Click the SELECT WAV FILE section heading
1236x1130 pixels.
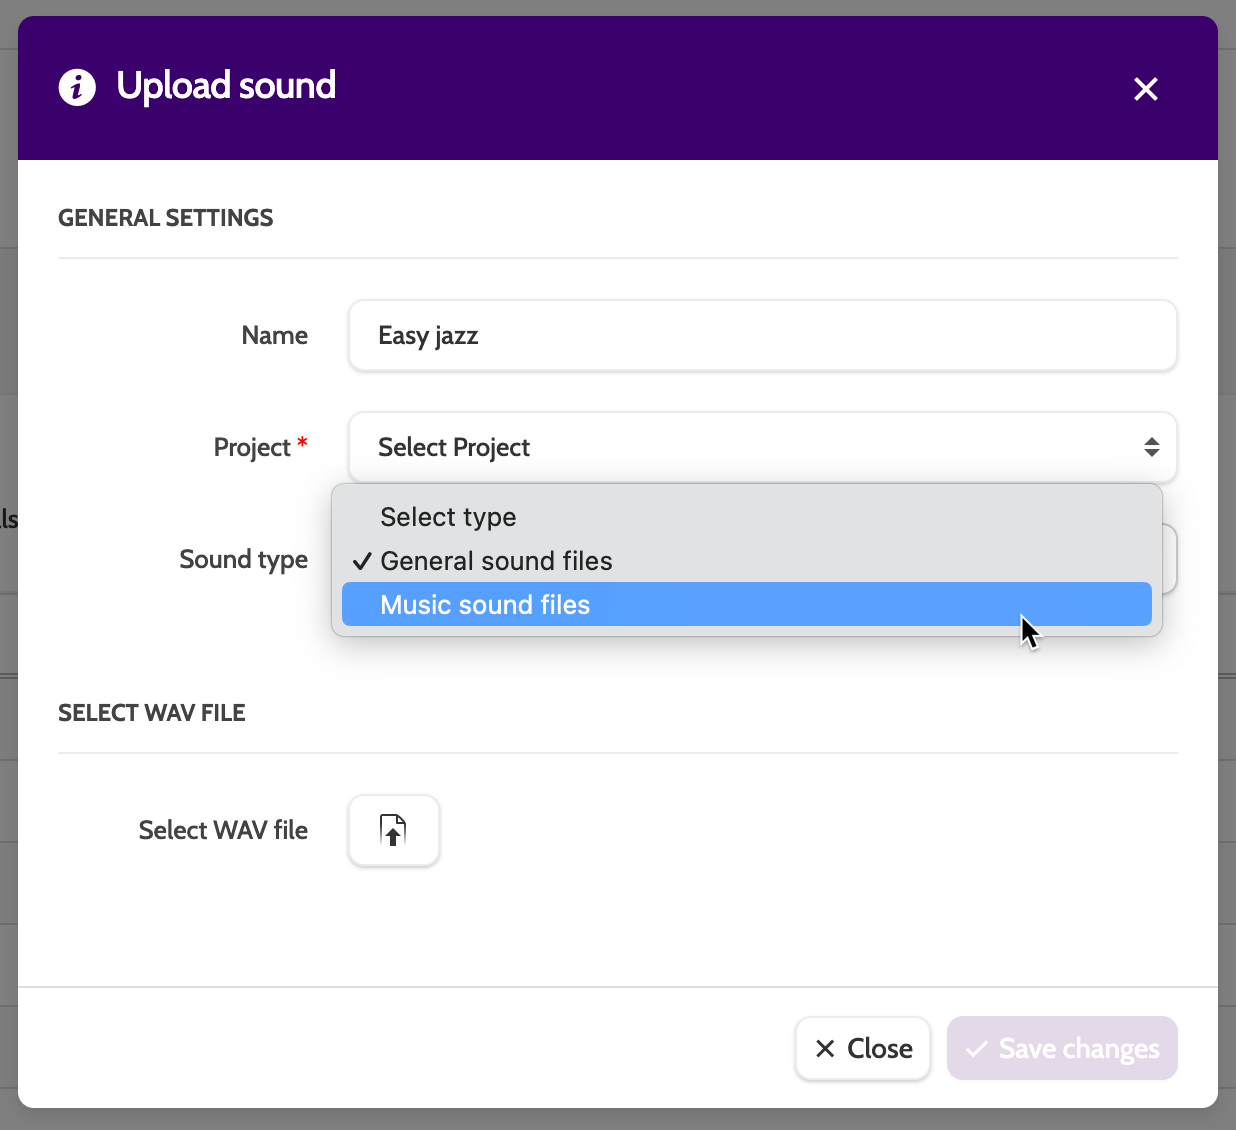[x=152, y=713]
